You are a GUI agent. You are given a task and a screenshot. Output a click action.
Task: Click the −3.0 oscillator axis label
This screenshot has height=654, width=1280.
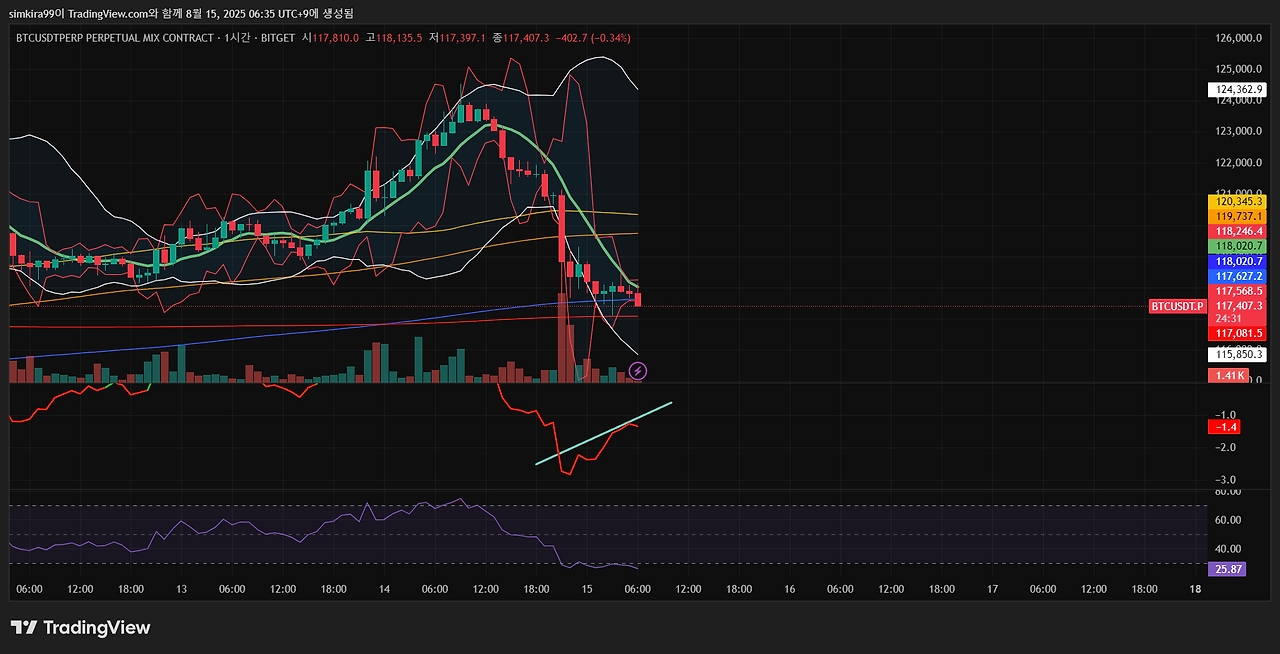click(x=1226, y=480)
